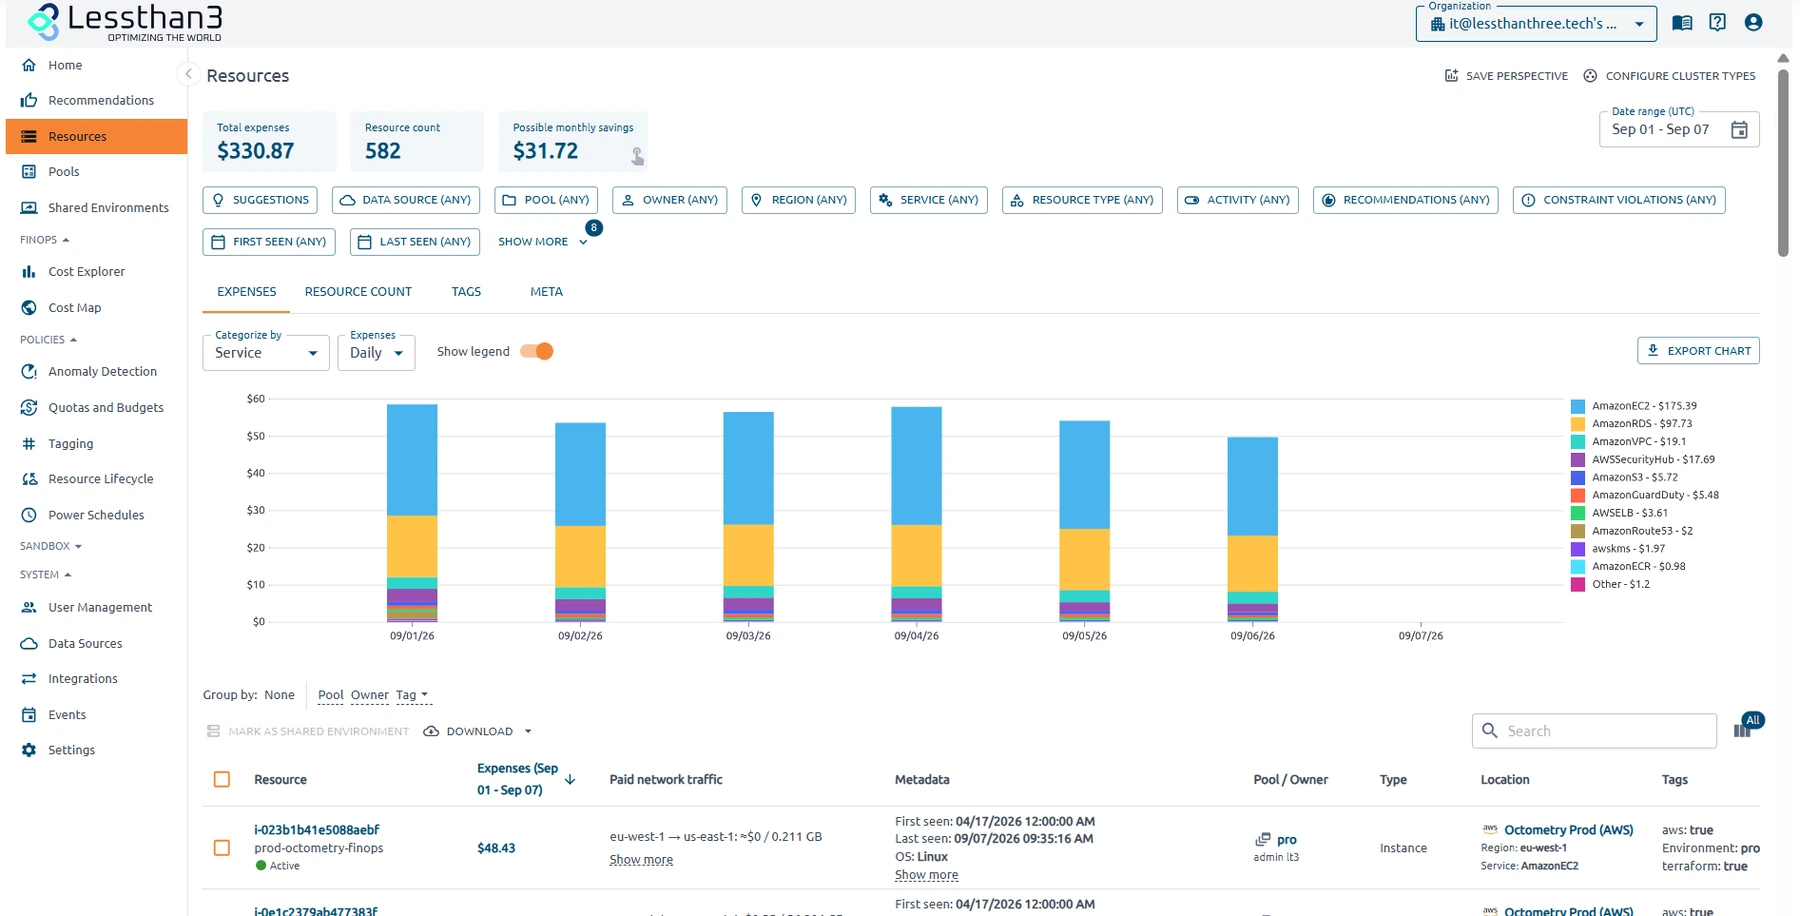Open the table columns selector icon
1800x916 pixels.
click(x=1742, y=731)
